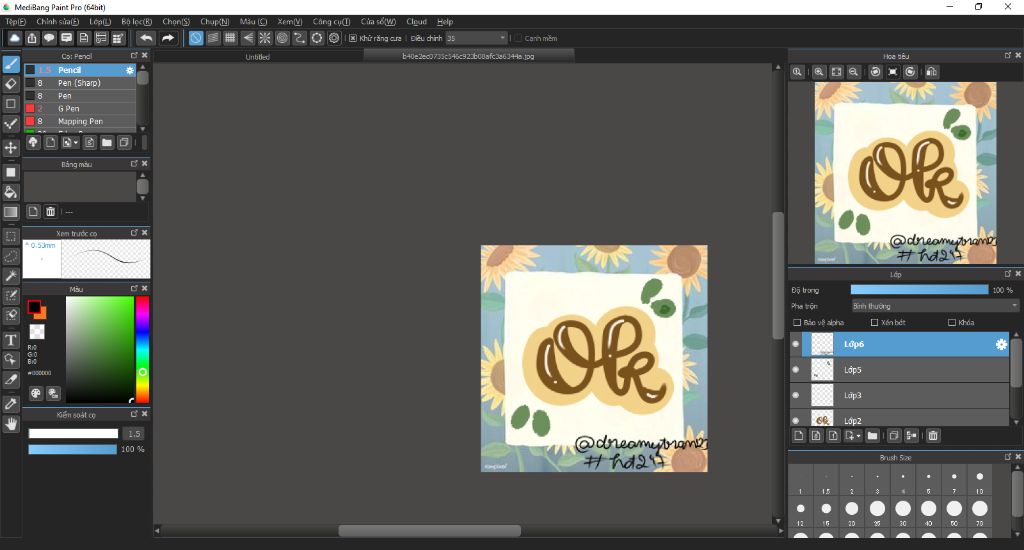Click the hue spectrum strip
The width and height of the screenshot is (1024, 550).
142,349
